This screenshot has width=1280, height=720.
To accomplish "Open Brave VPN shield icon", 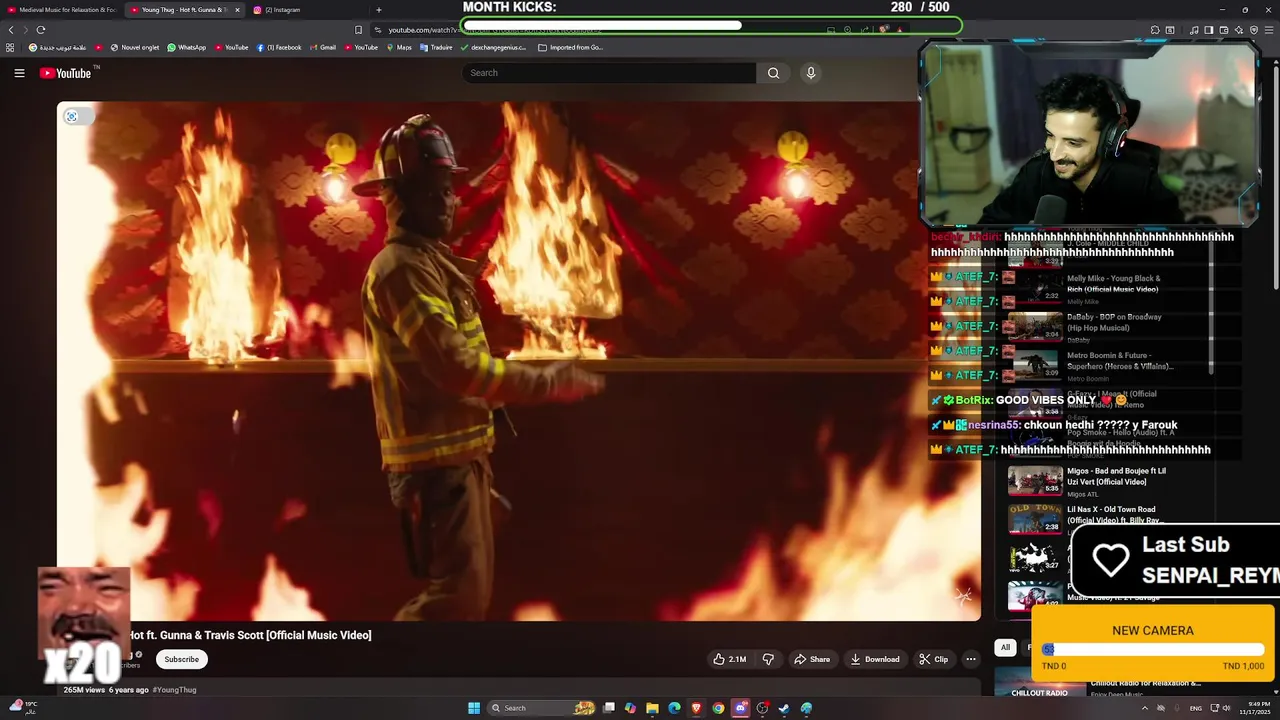I will [1253, 30].
